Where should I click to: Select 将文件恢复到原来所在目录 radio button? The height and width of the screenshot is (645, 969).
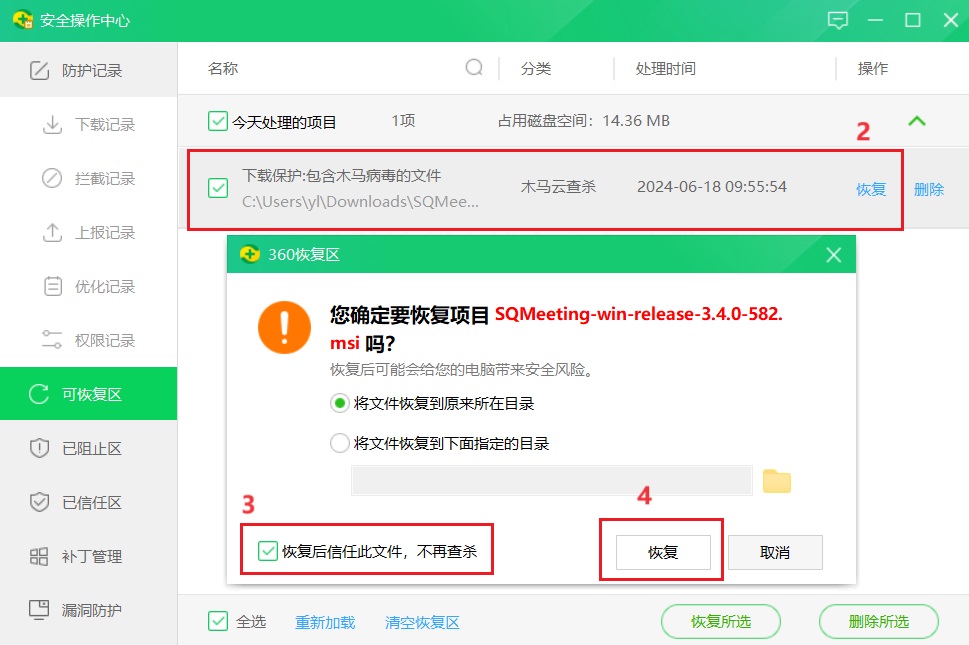click(x=339, y=404)
